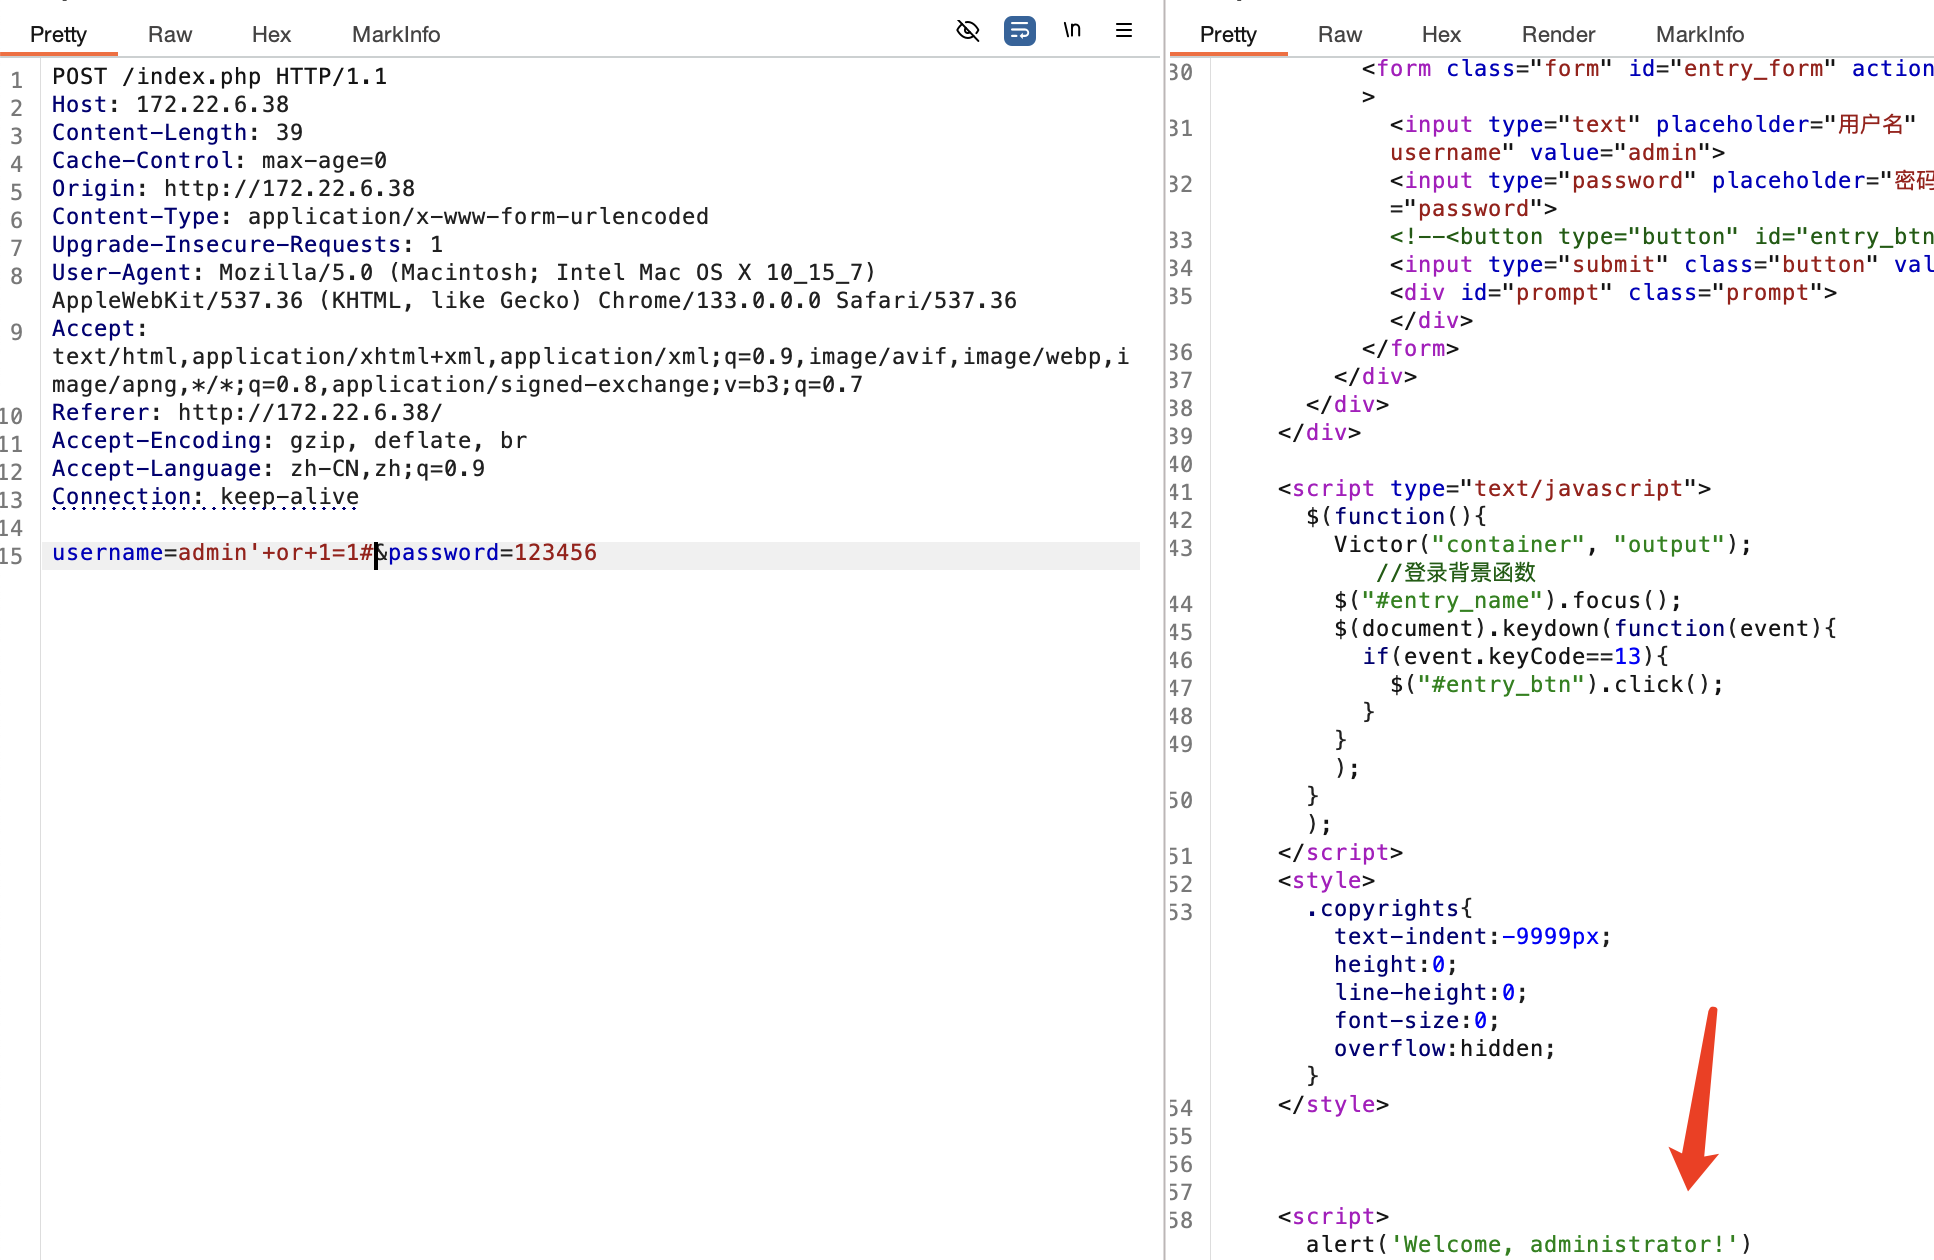Screen dimensions: 1934x1260
Task: Click the Accept: header name
Action: (99, 328)
